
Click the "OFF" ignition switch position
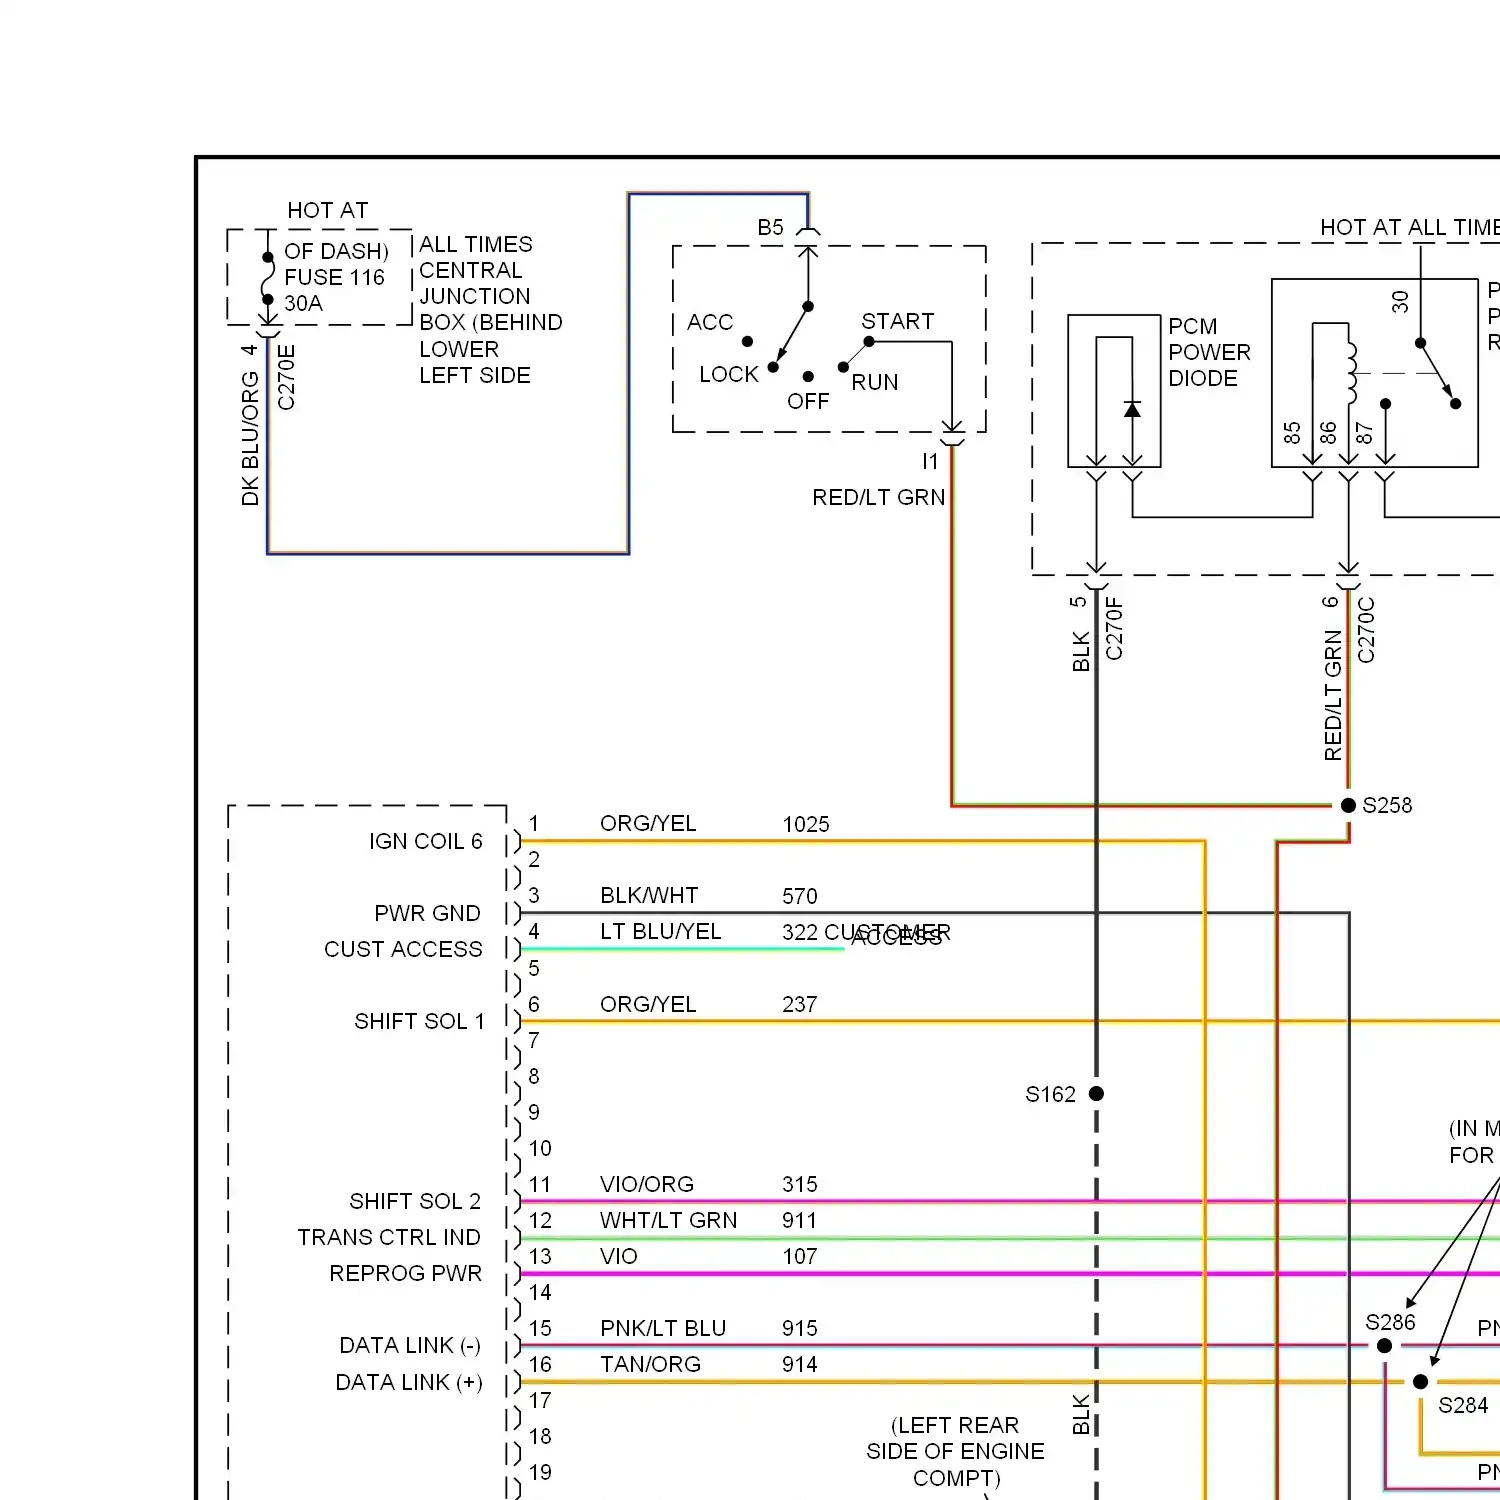807,401
